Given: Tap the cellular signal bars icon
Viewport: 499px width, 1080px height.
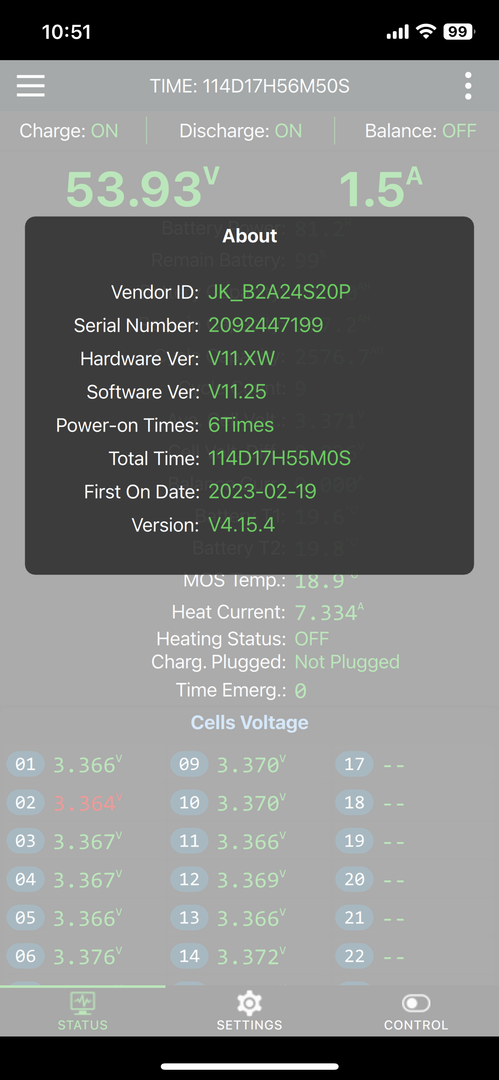Looking at the screenshot, I should point(398,32).
